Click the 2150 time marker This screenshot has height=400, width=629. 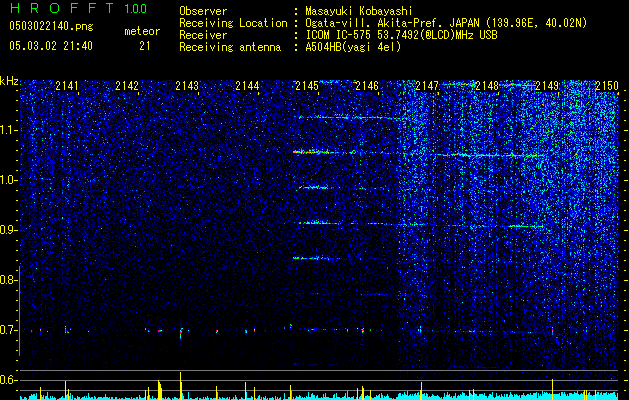point(607,85)
